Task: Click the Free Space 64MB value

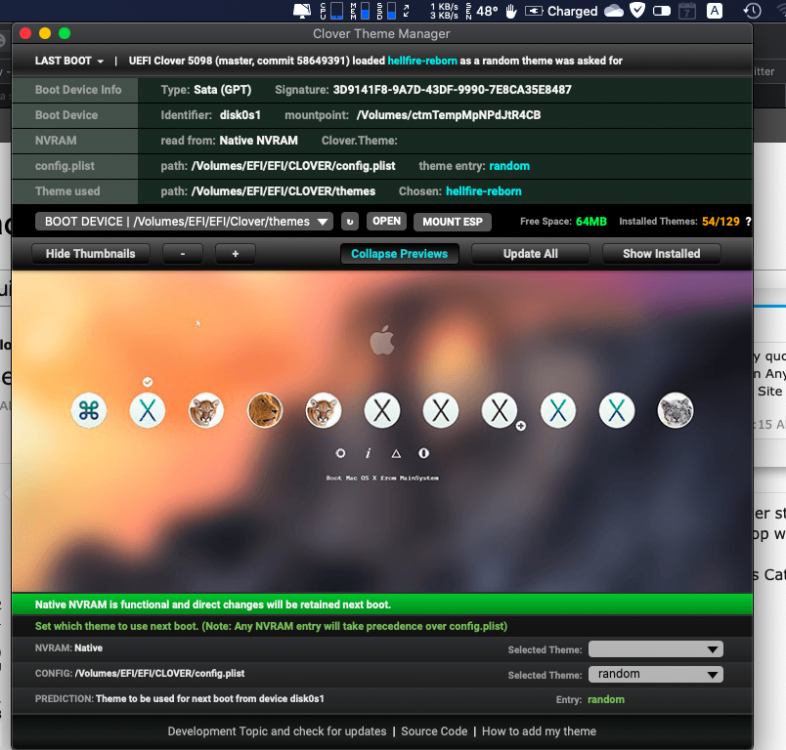Action: tap(591, 222)
